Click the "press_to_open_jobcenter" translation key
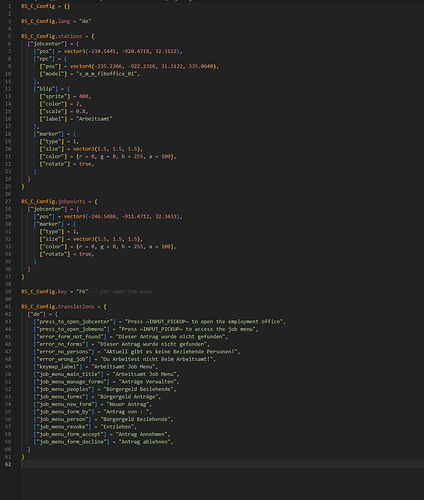 coord(74,322)
